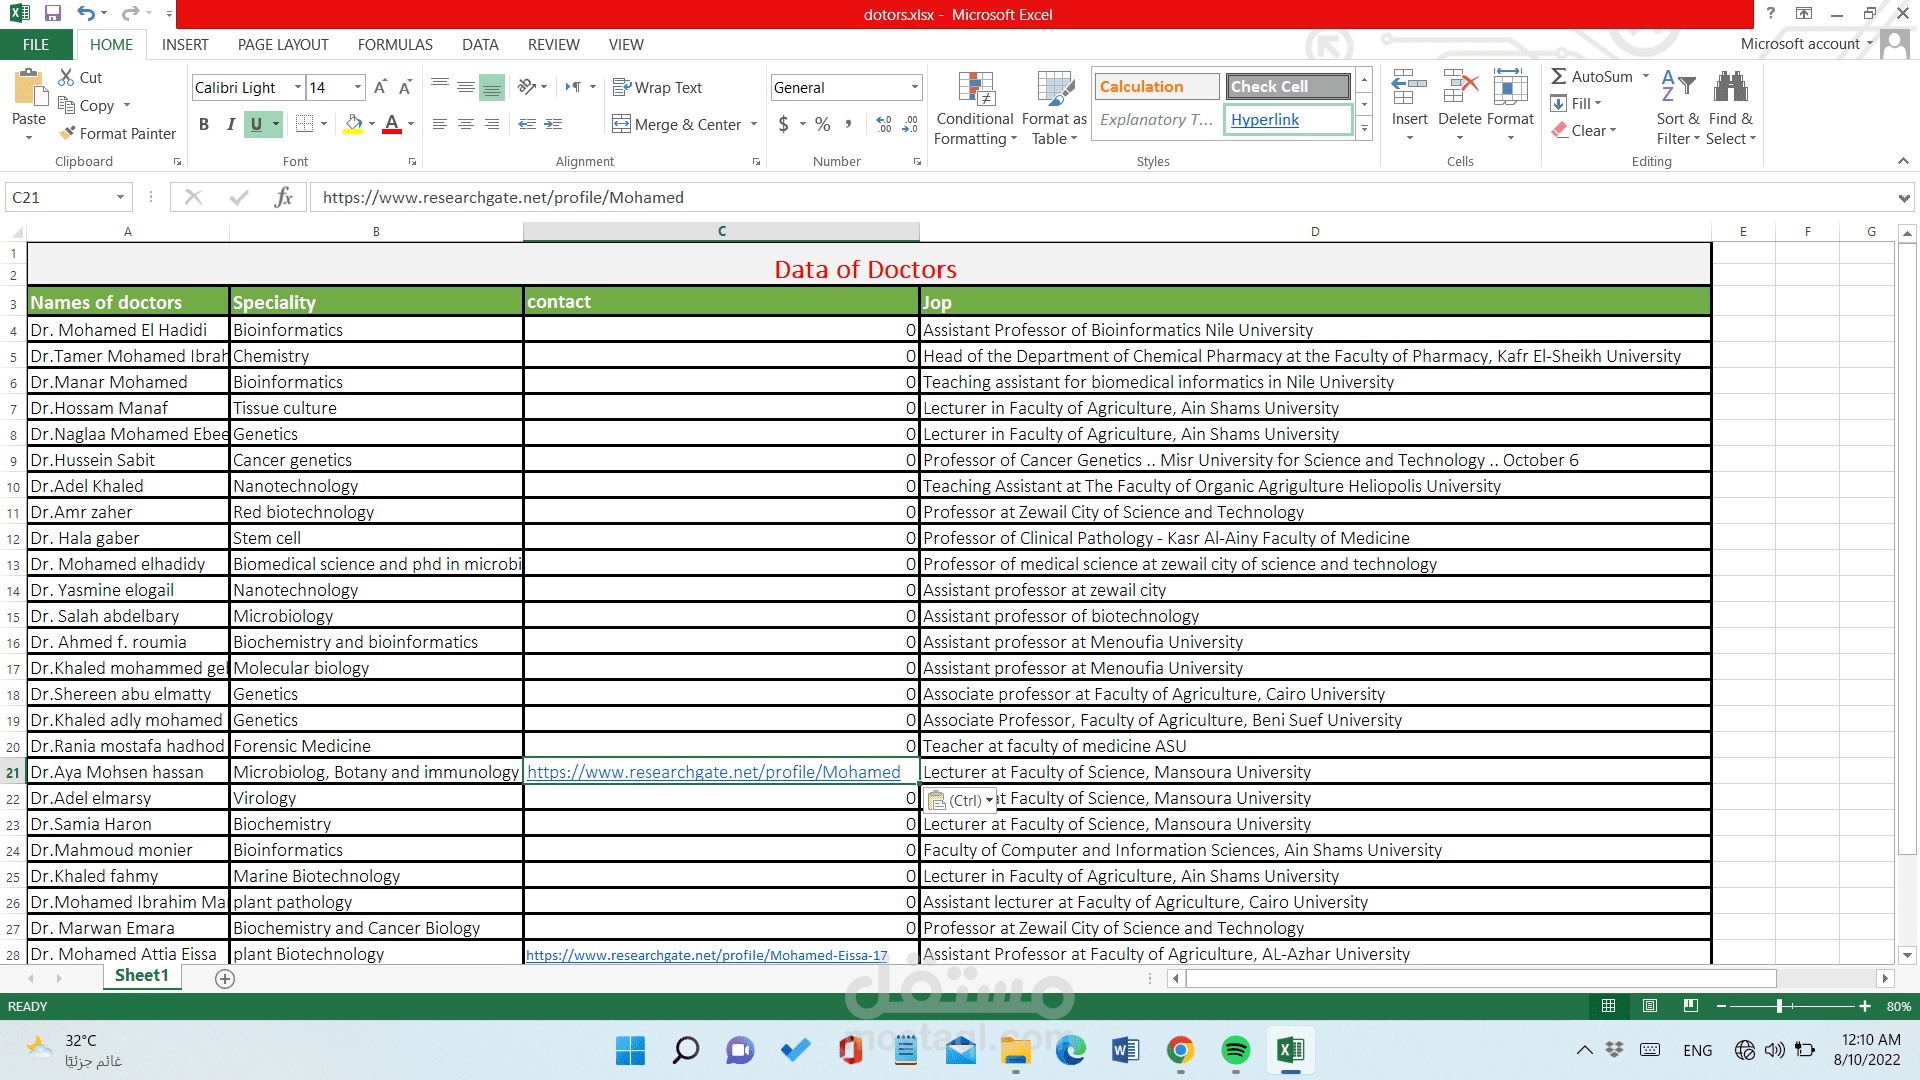This screenshot has height=1080, width=1920.
Task: Toggle Bold formatting
Action: pyautogui.click(x=204, y=124)
